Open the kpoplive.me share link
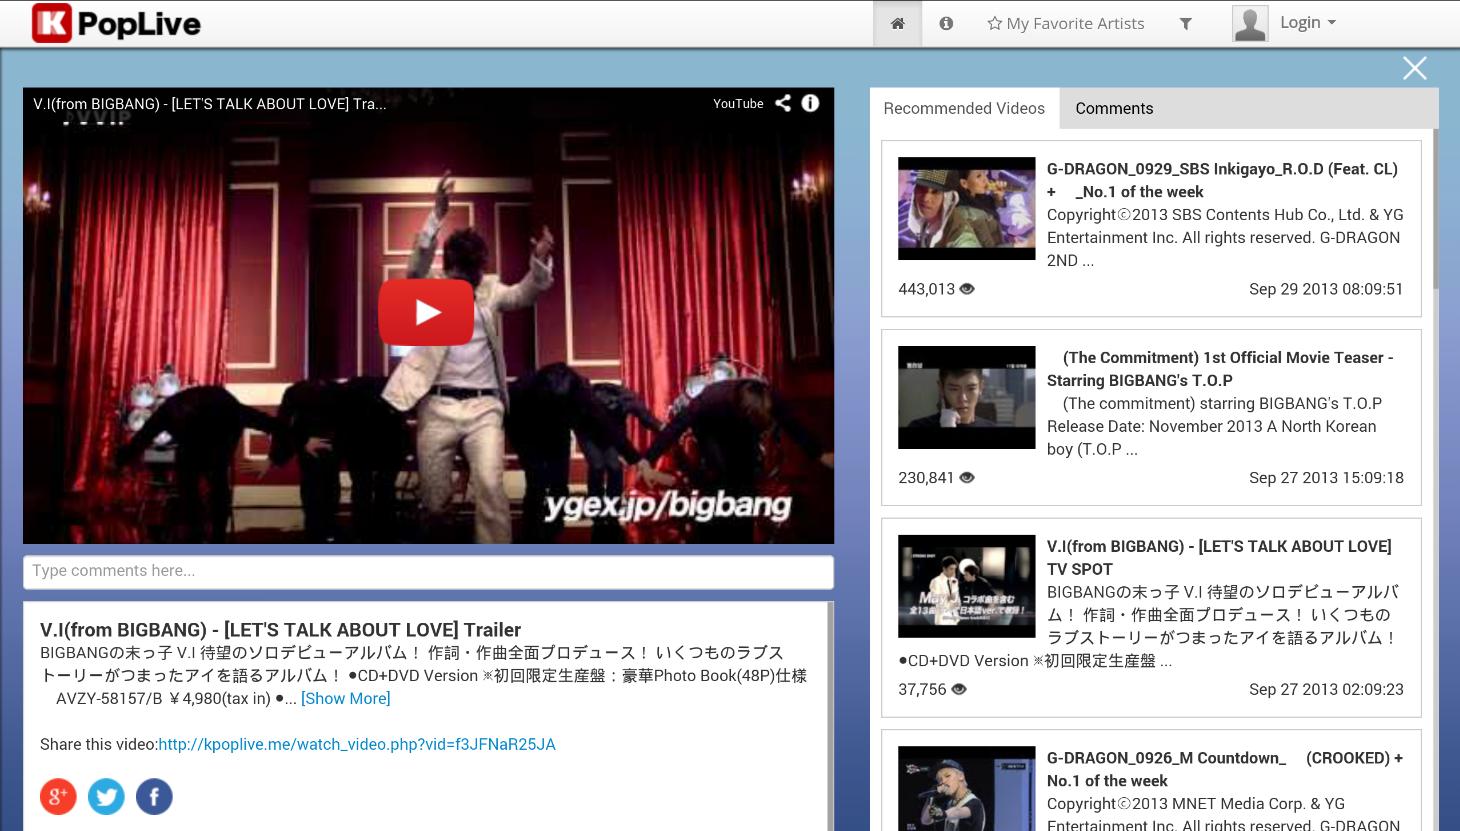The image size is (1460, 831). coord(356,744)
